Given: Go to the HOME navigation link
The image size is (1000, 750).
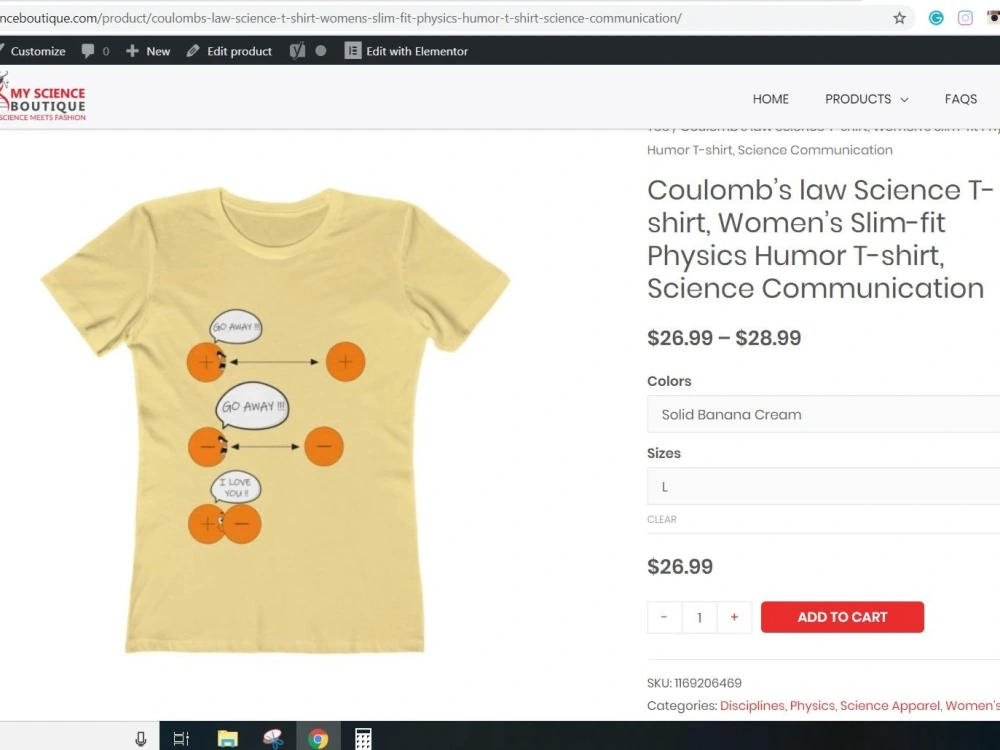Looking at the screenshot, I should point(770,99).
